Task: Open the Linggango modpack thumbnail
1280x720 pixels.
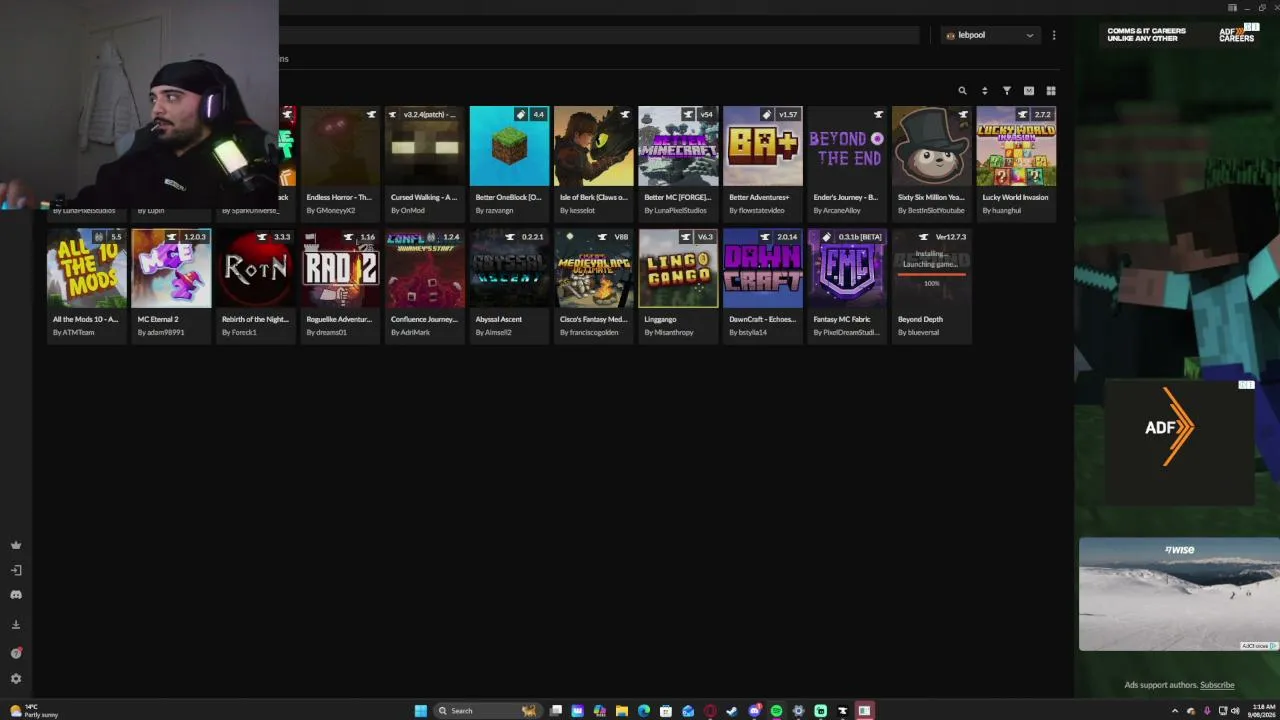Action: [679, 268]
